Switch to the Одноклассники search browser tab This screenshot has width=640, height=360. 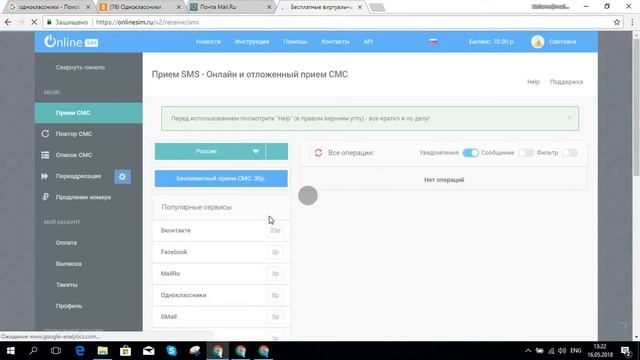point(49,7)
